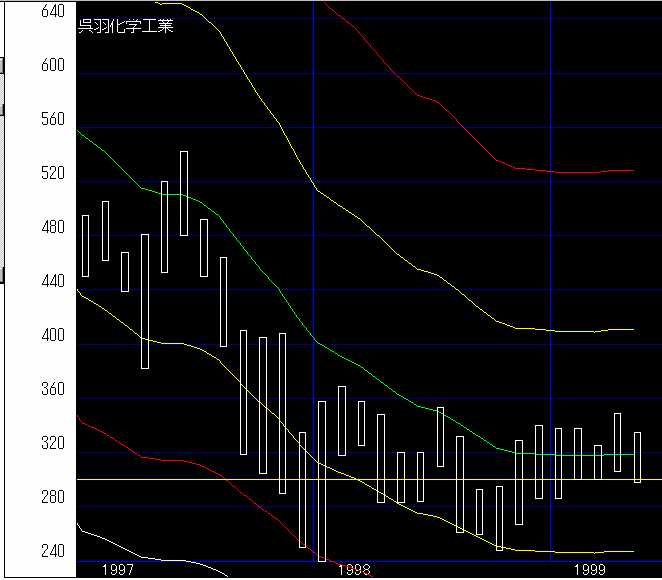Select the 400 price axis label
Image resolution: width=662 pixels, height=580 pixels.
tap(52, 335)
